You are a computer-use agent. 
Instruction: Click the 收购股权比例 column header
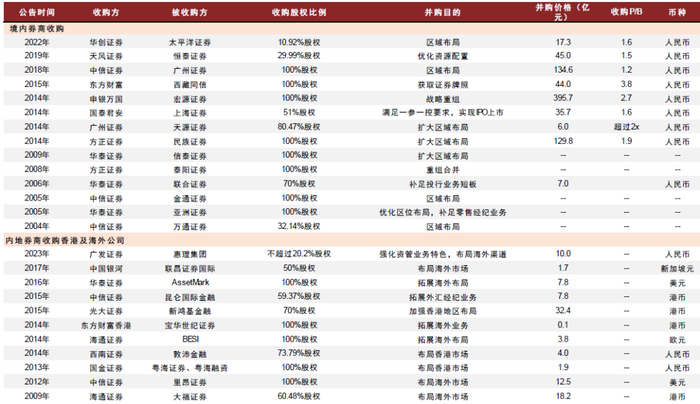(299, 12)
